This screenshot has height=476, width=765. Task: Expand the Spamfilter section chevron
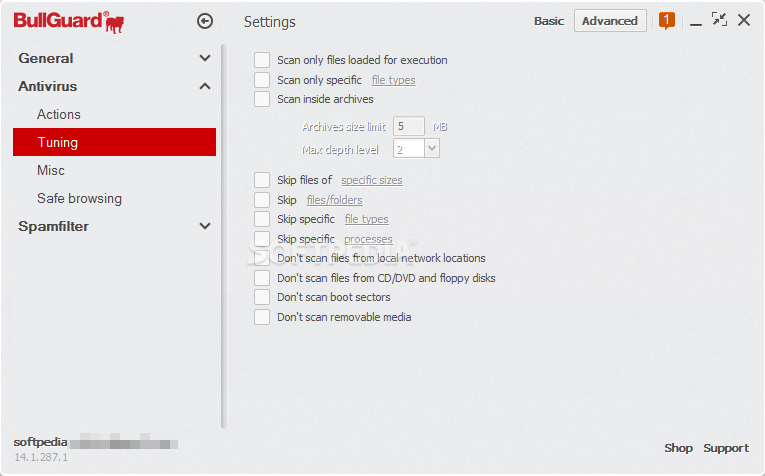click(205, 226)
